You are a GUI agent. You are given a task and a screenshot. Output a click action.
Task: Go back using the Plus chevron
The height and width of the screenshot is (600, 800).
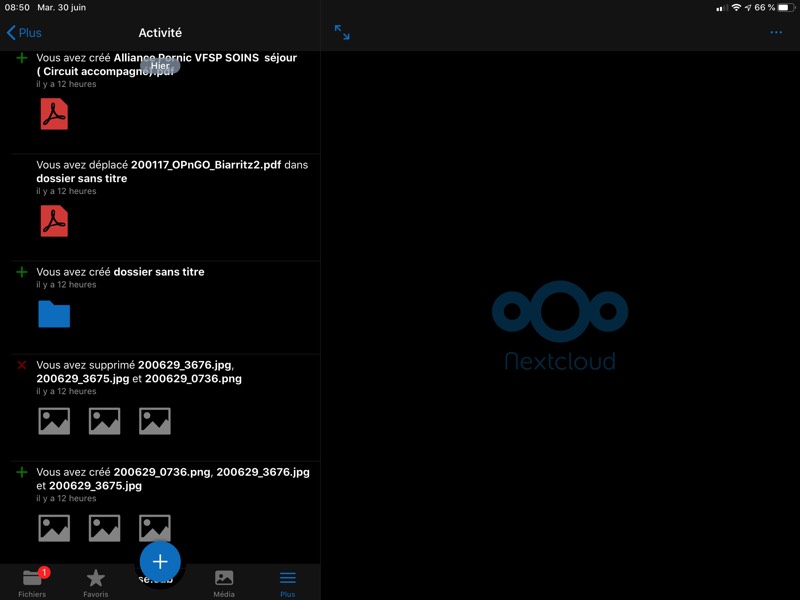pos(24,33)
